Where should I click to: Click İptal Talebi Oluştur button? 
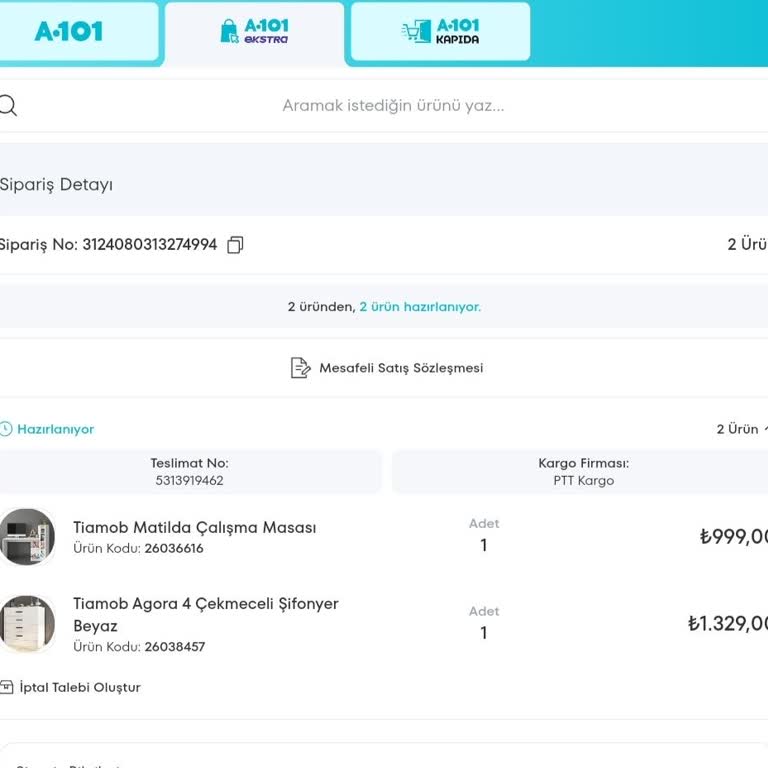click(x=71, y=687)
